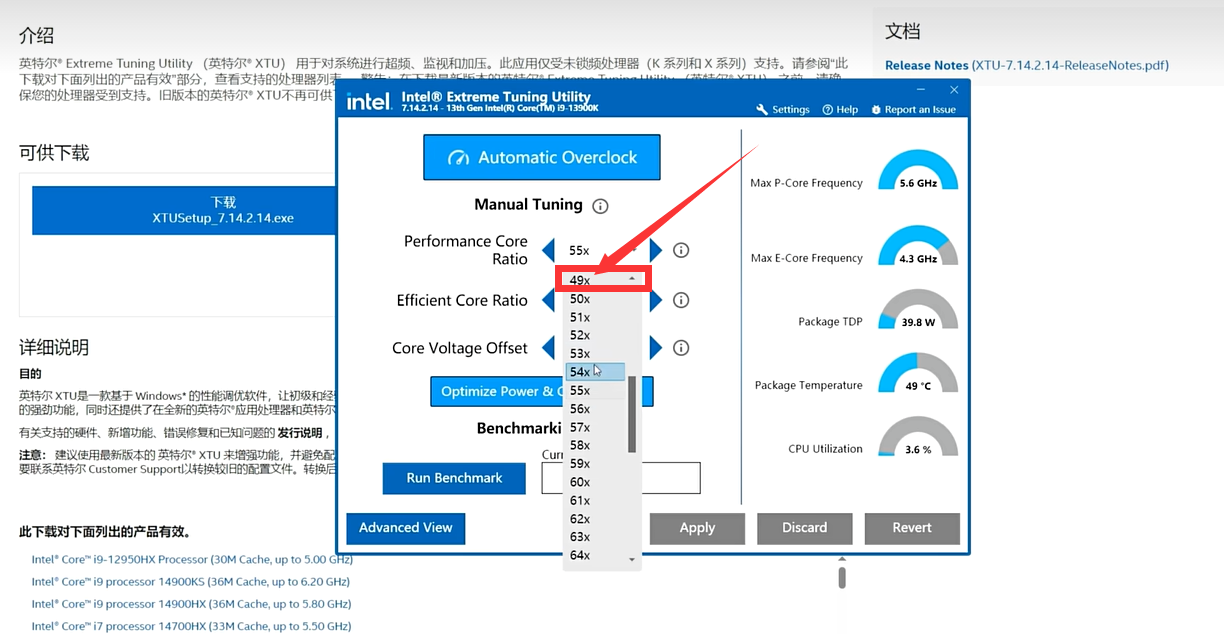Click Core Voltage Offset info icon
This screenshot has height=634, width=1224.
(x=681, y=348)
